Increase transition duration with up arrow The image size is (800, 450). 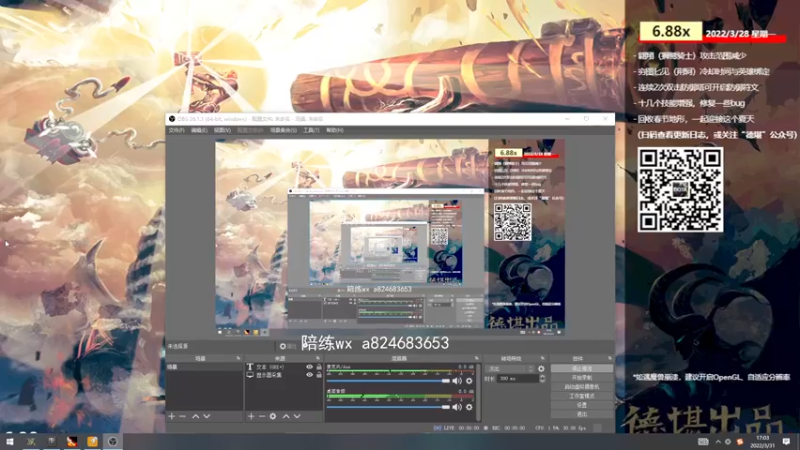[542, 377]
